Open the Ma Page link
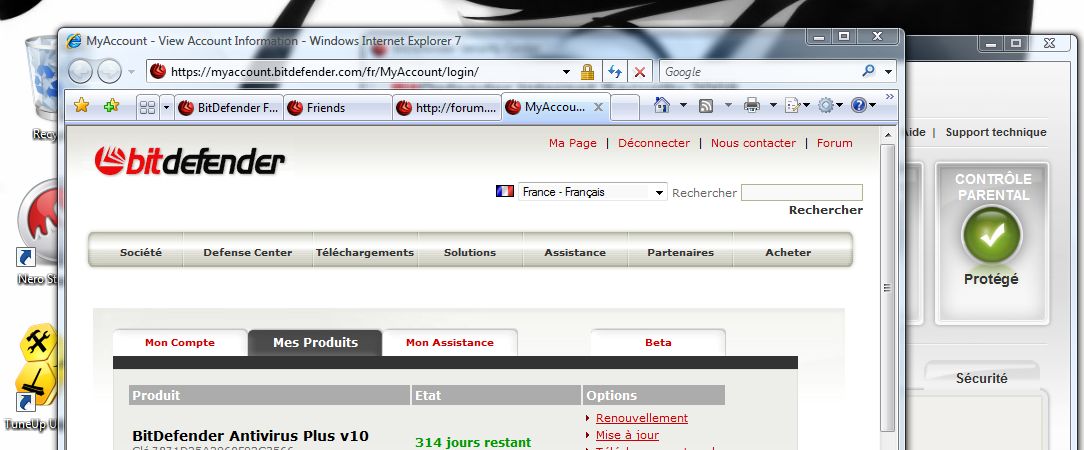 click(572, 143)
